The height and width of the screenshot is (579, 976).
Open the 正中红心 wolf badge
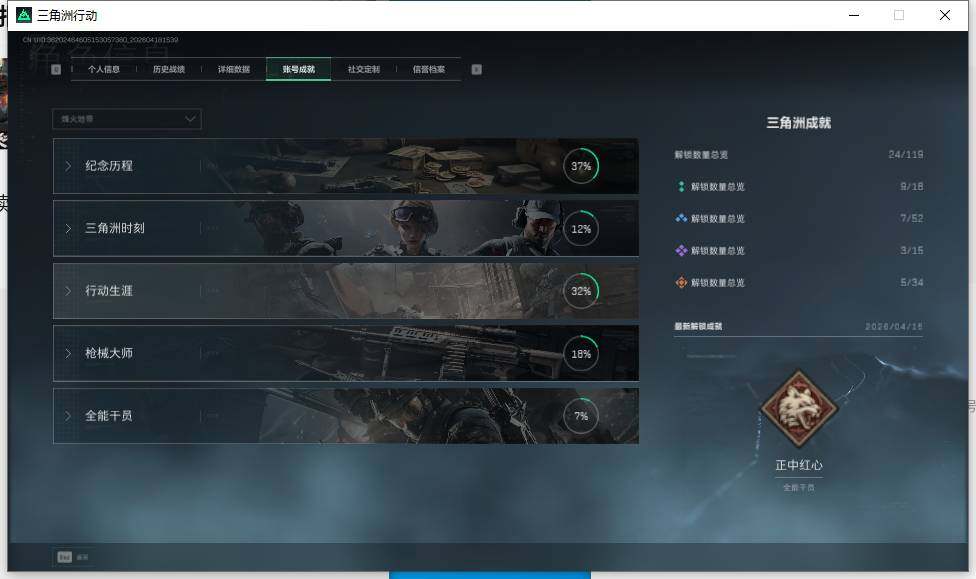click(799, 408)
